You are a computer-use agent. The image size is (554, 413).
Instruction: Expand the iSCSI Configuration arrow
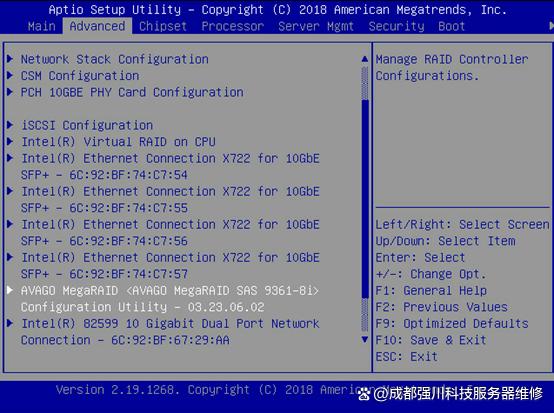[x=10, y=125]
